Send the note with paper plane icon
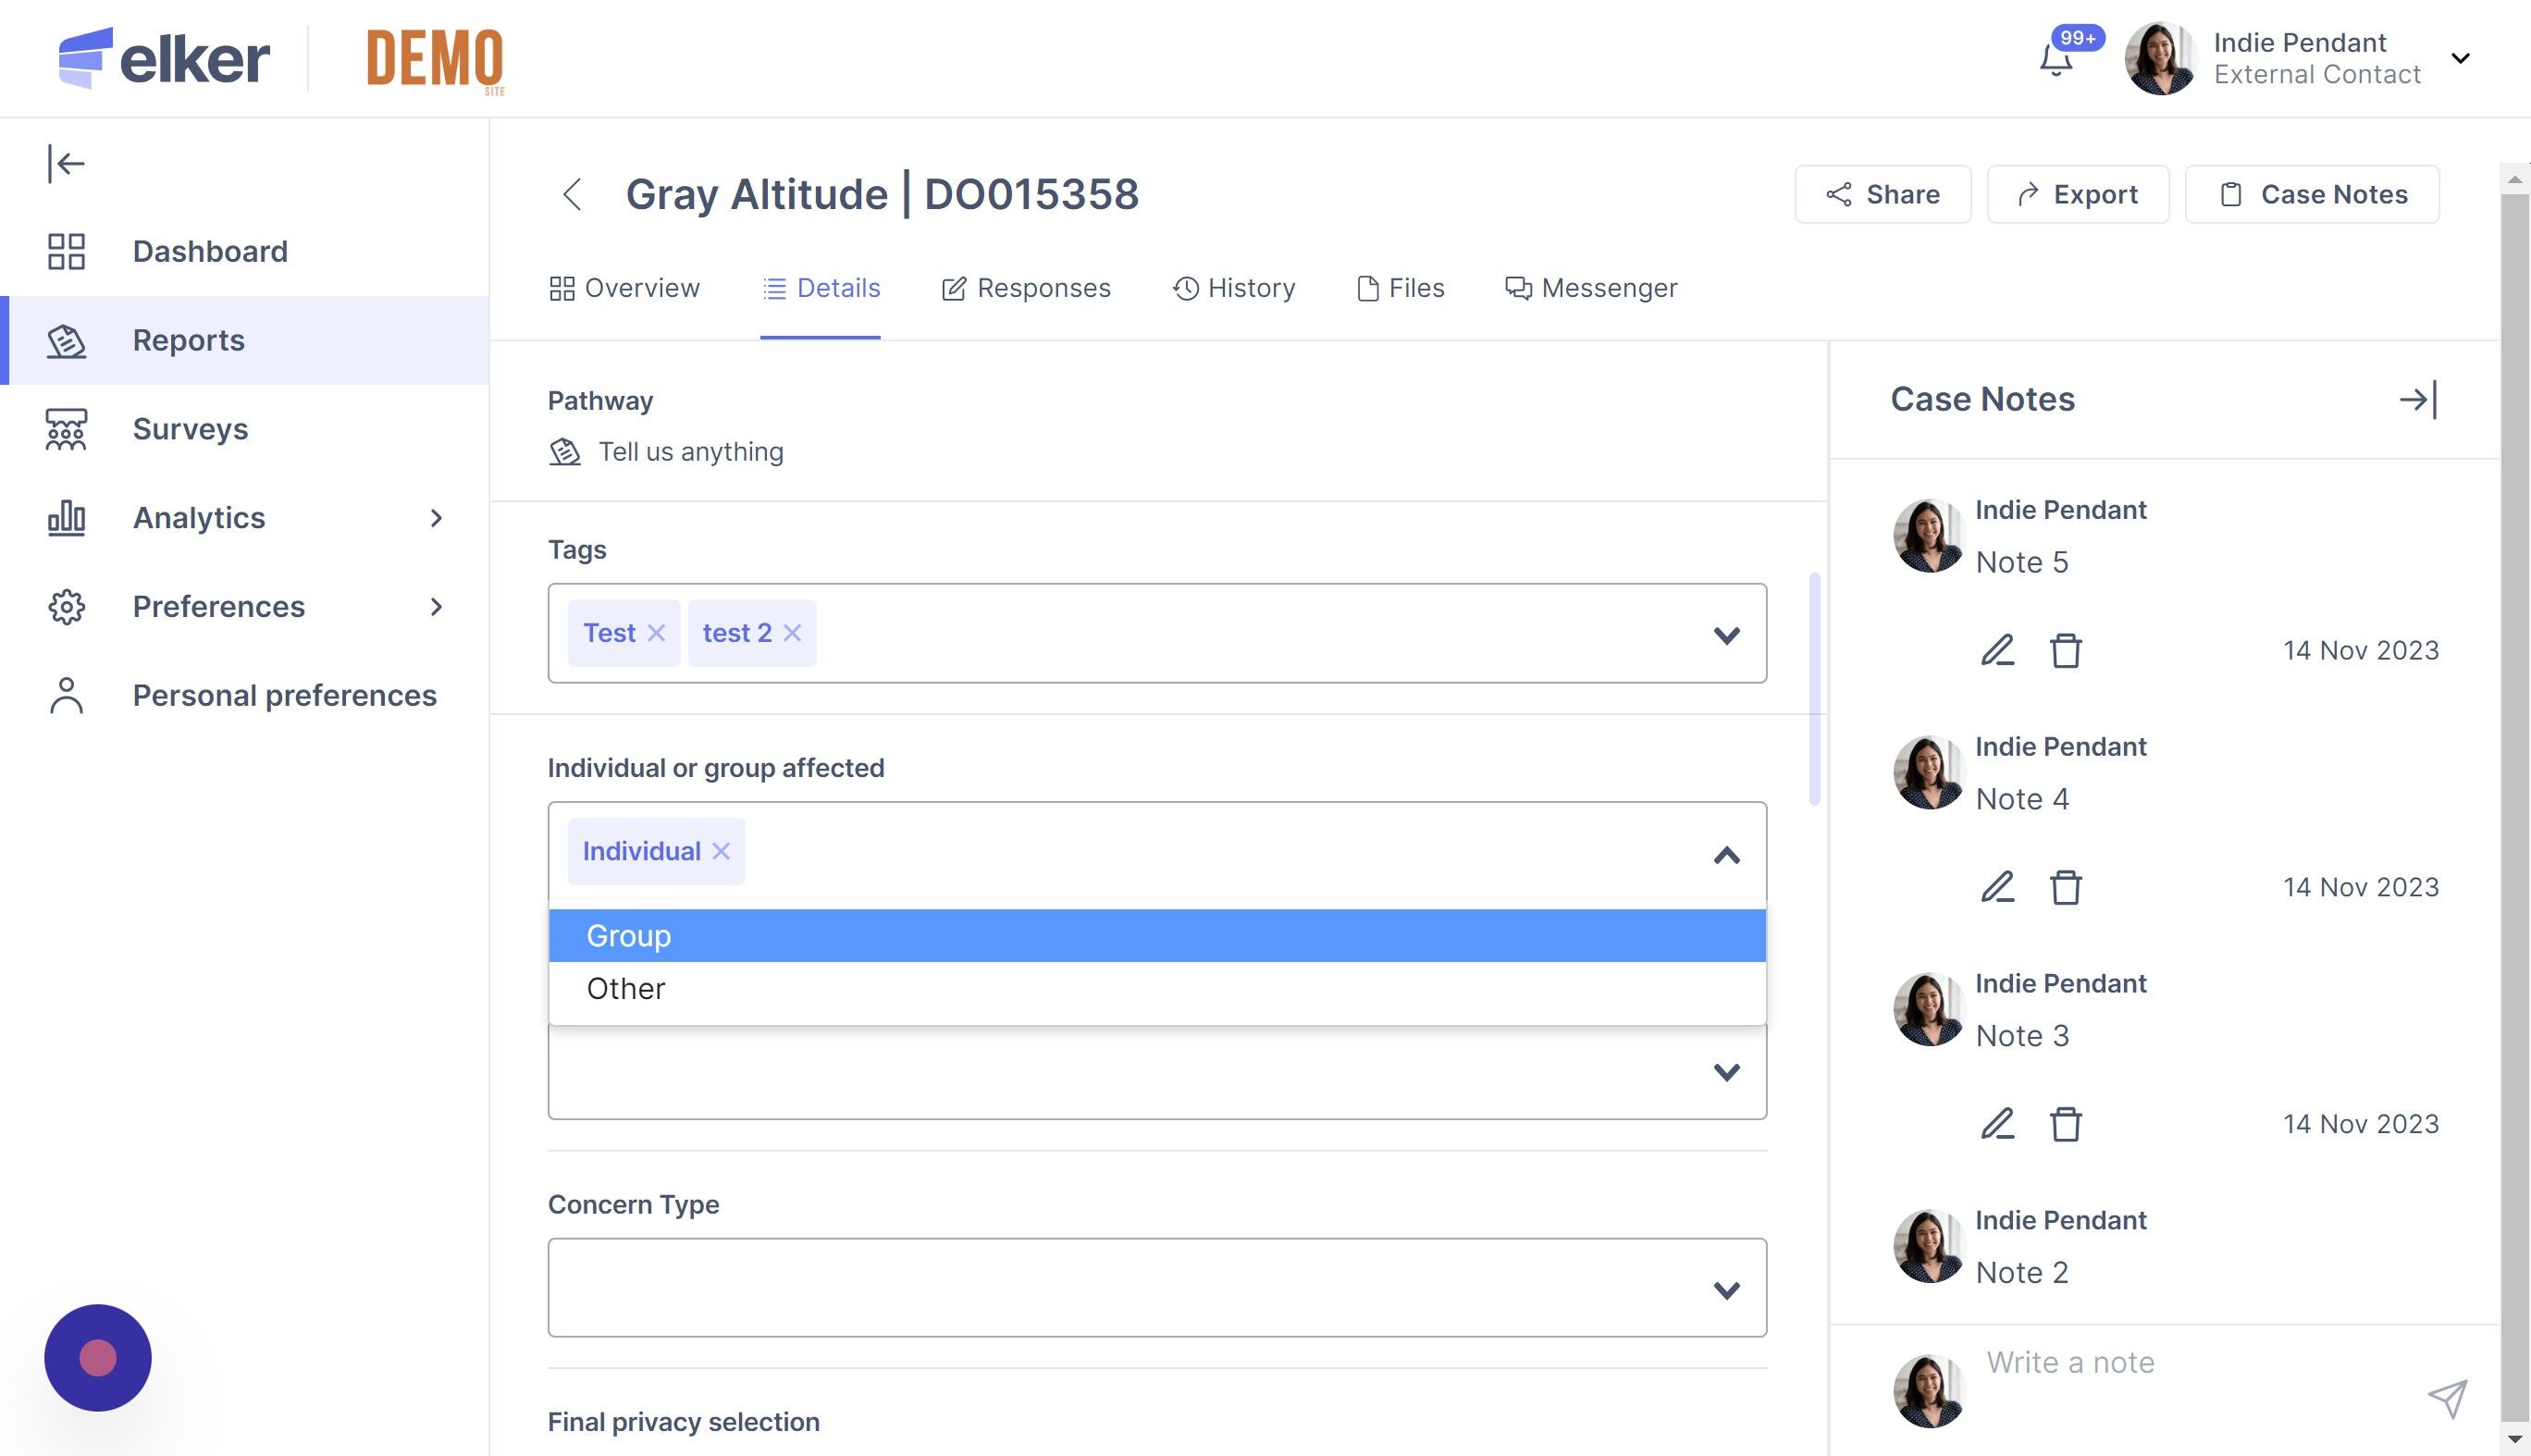 [x=2447, y=1397]
